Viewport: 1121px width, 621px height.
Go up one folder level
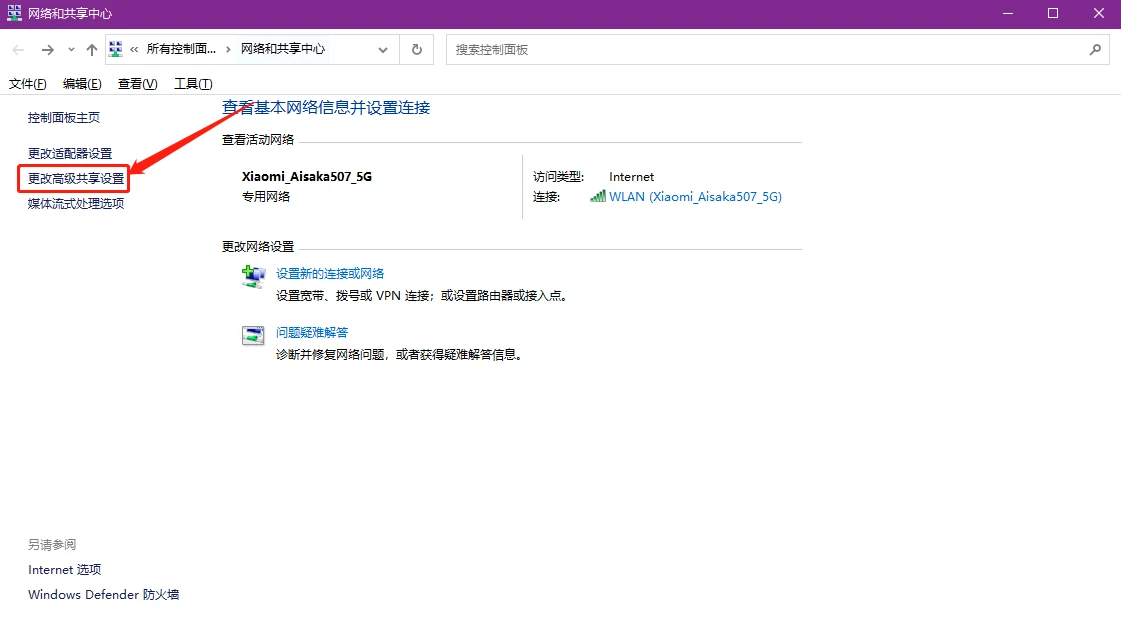pyautogui.click(x=91, y=49)
